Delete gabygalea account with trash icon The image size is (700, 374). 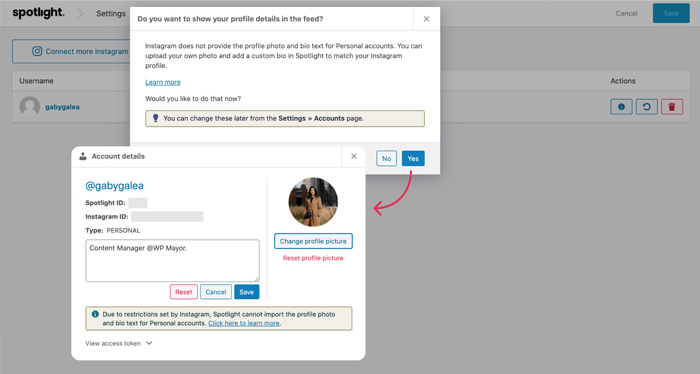[672, 107]
